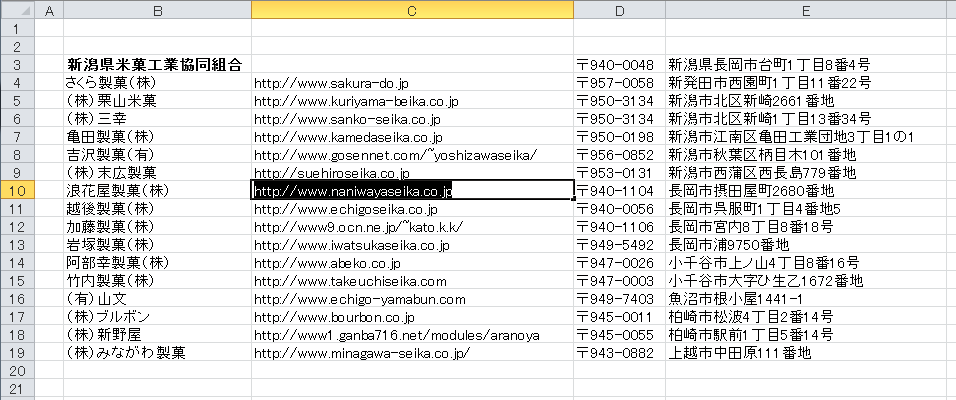Viewport: 956px width, 400px height.
Task: Click postal code 〒940-0048
Action: point(615,65)
